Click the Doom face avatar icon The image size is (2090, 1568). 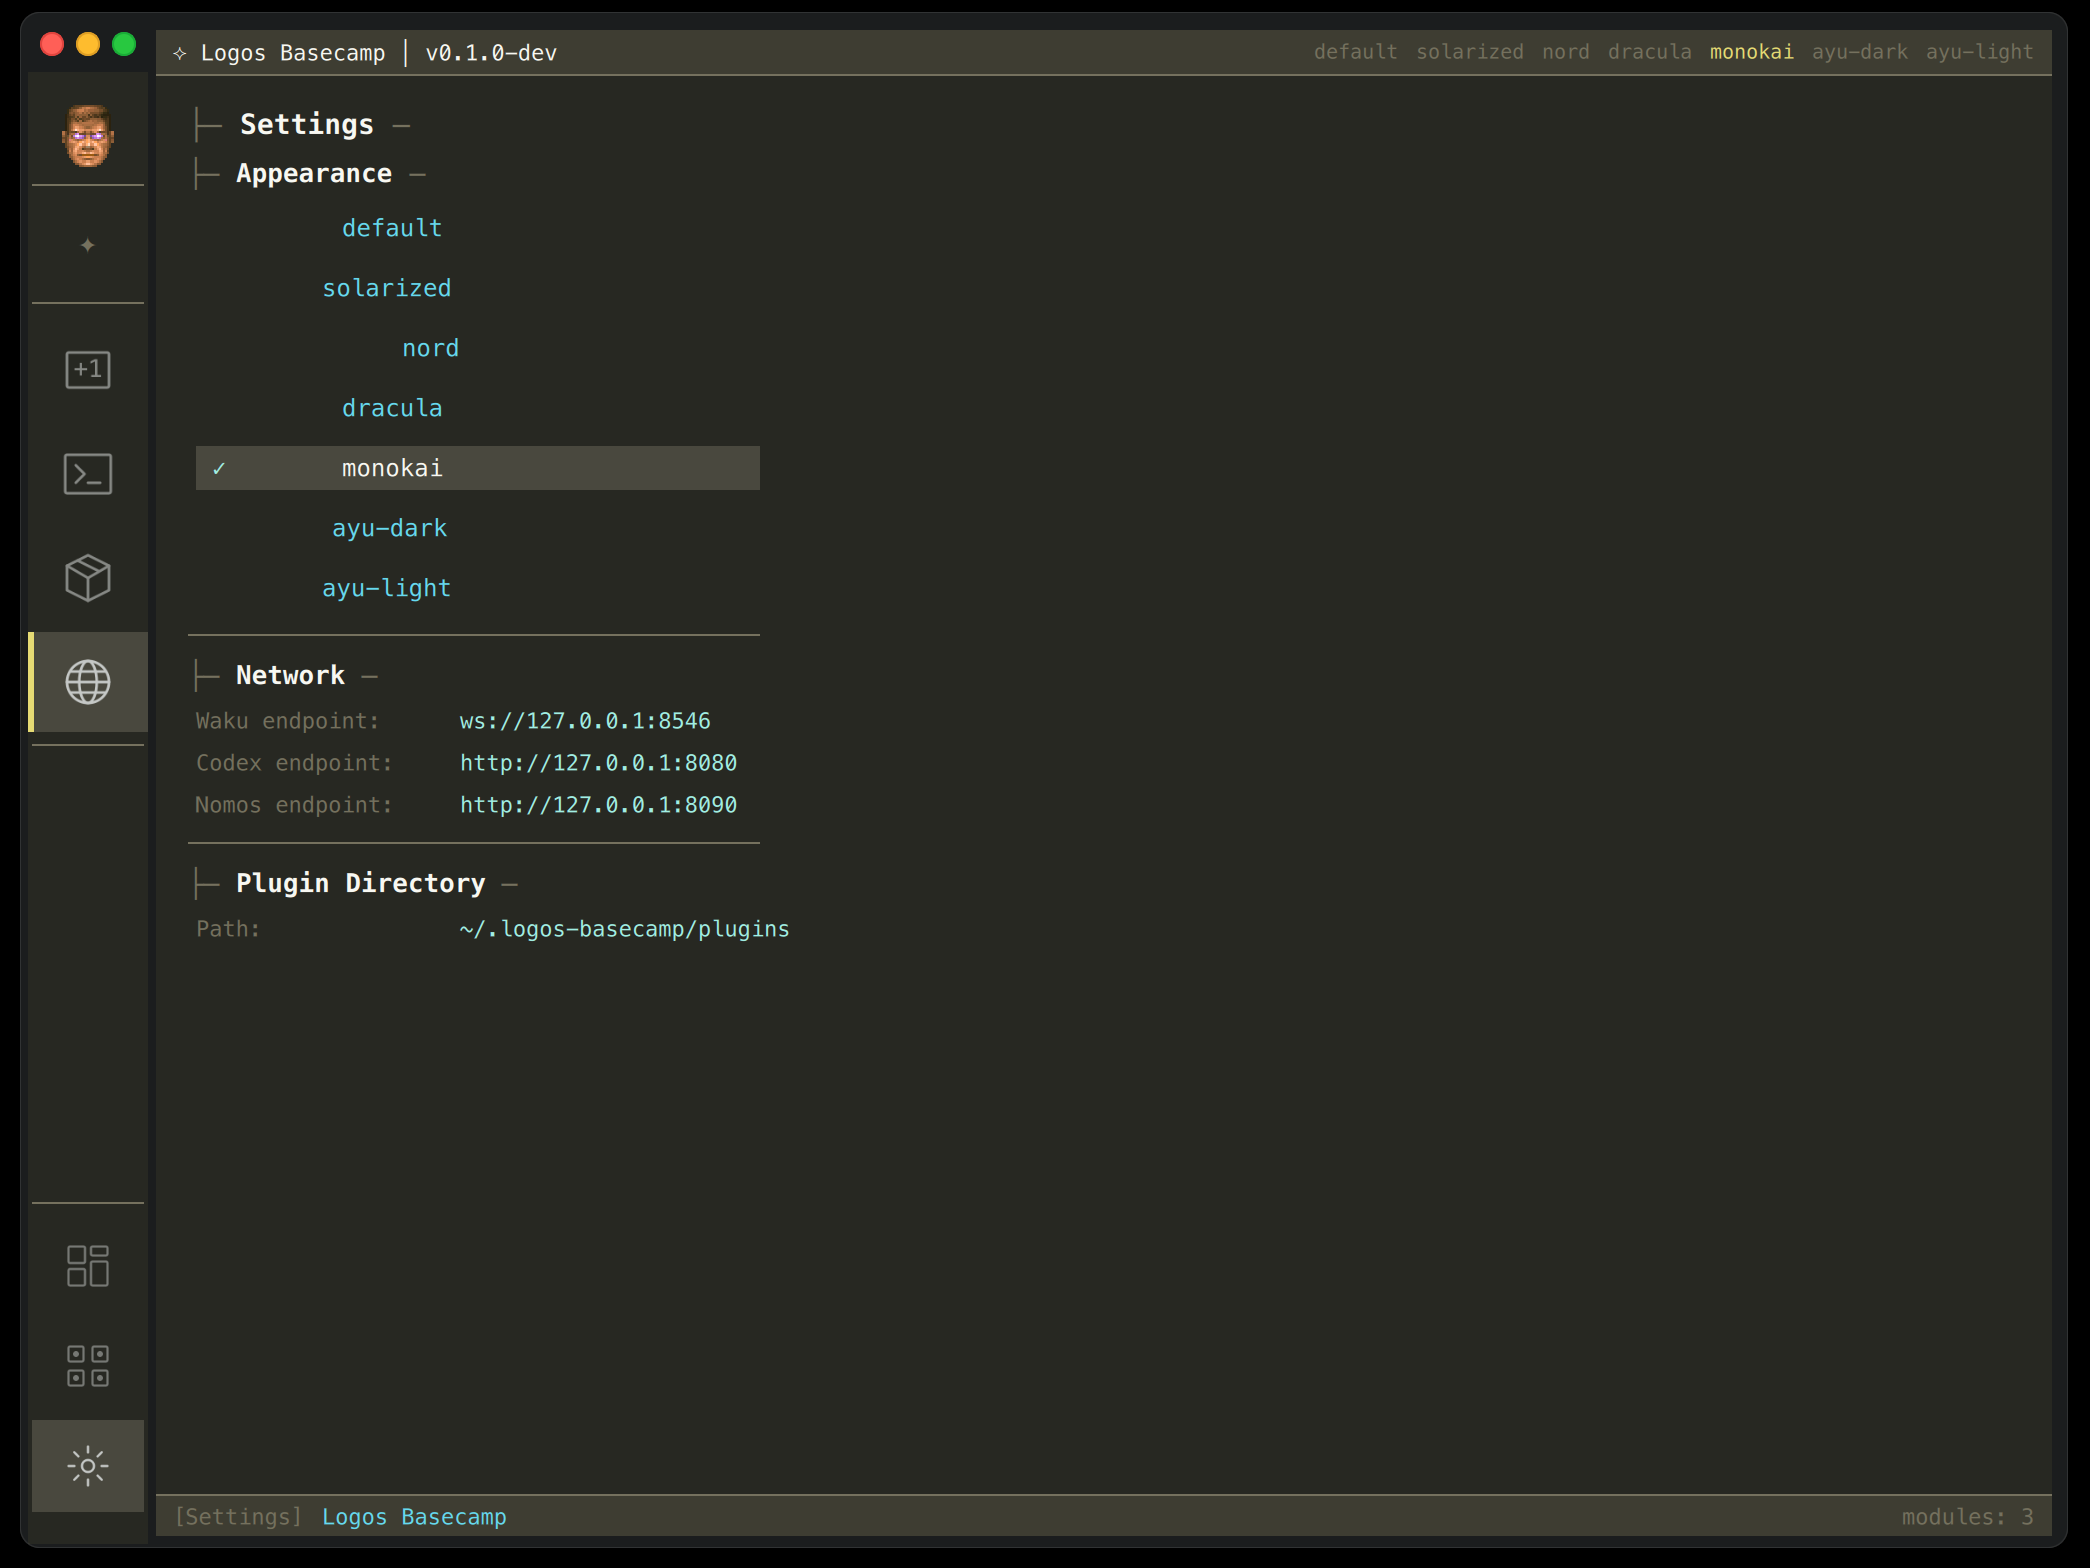(88, 135)
